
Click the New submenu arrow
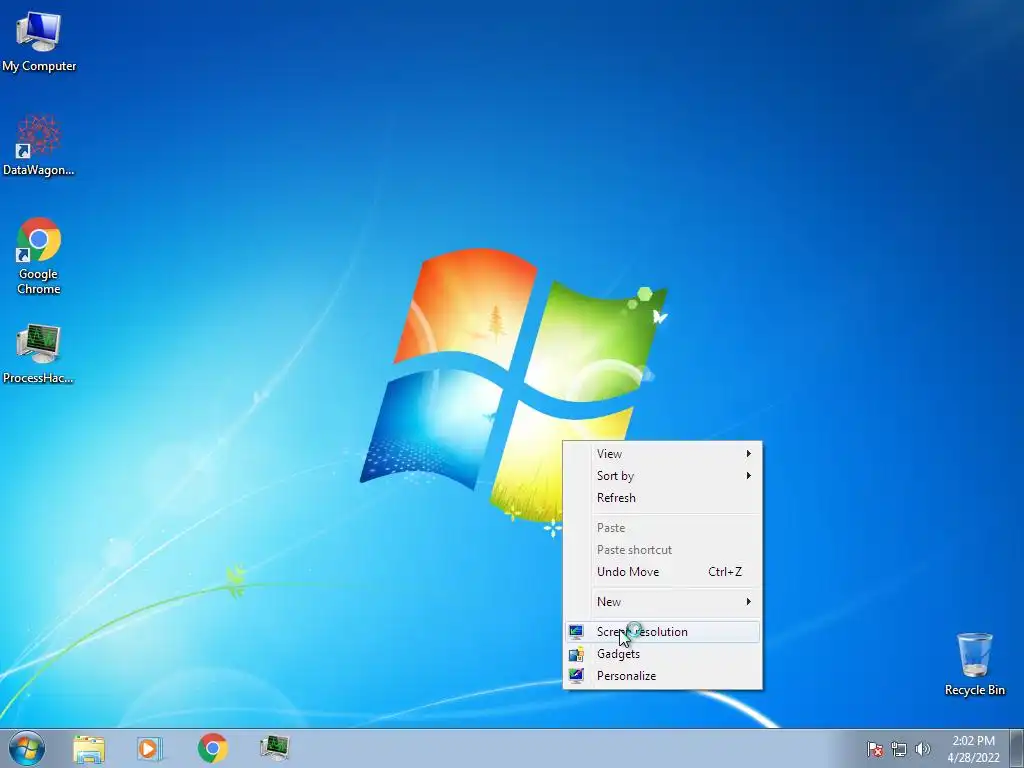(x=748, y=602)
